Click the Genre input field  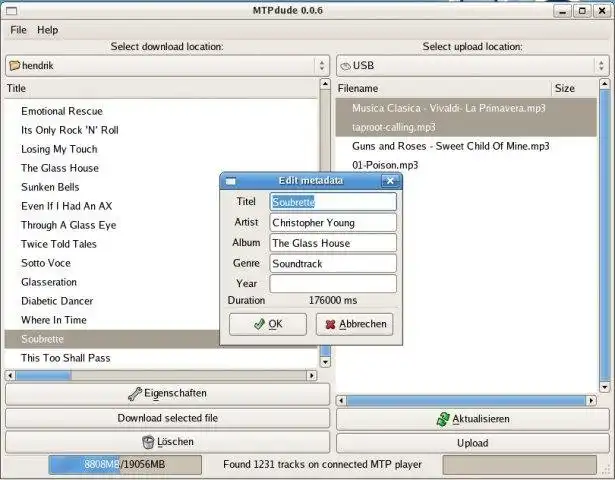[x=333, y=264]
